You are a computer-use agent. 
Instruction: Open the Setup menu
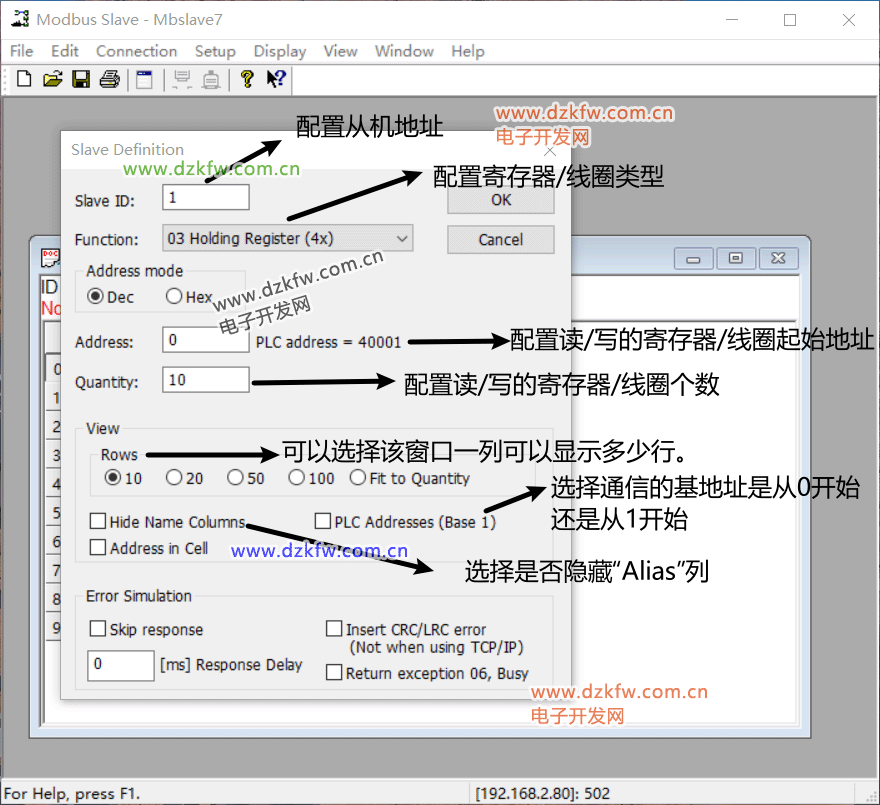tap(215, 51)
